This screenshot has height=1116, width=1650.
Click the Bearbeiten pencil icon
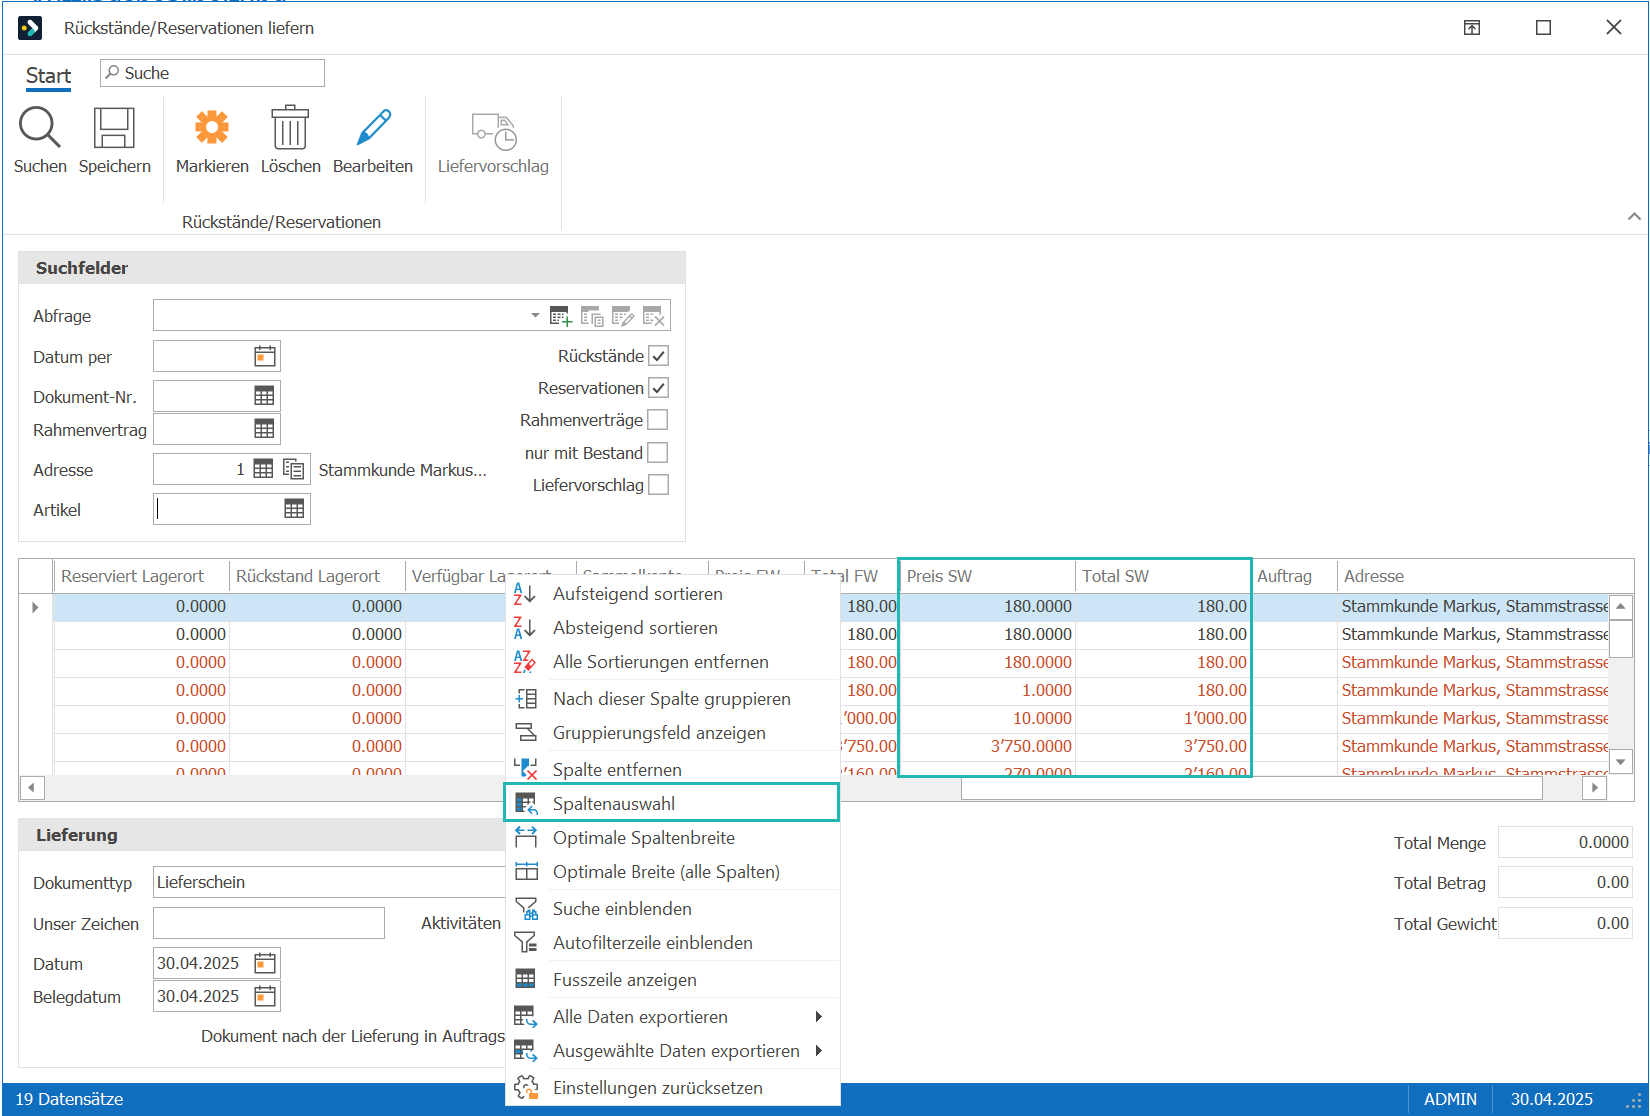(x=373, y=127)
